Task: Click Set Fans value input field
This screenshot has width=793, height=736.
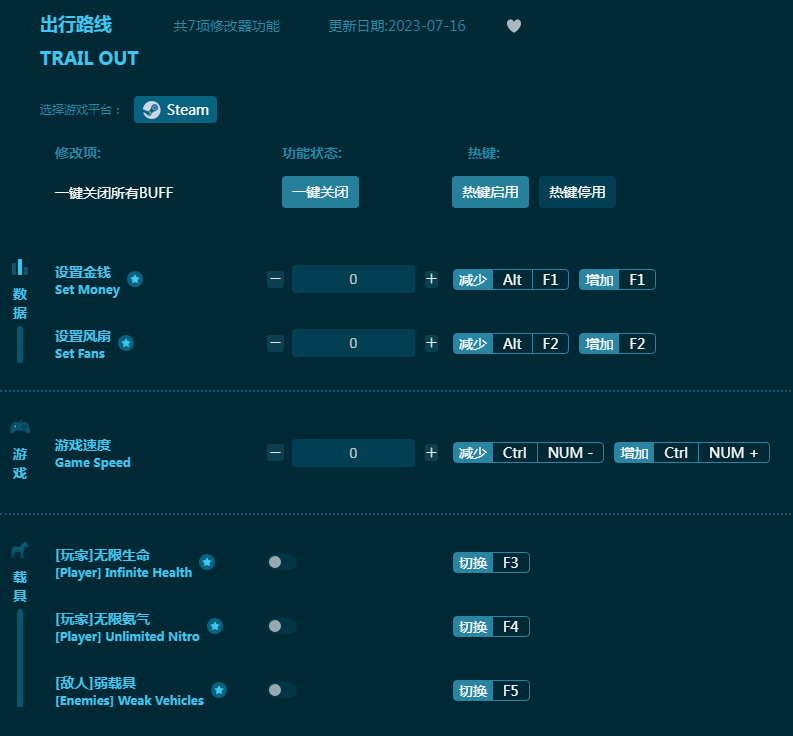Action: tap(353, 343)
